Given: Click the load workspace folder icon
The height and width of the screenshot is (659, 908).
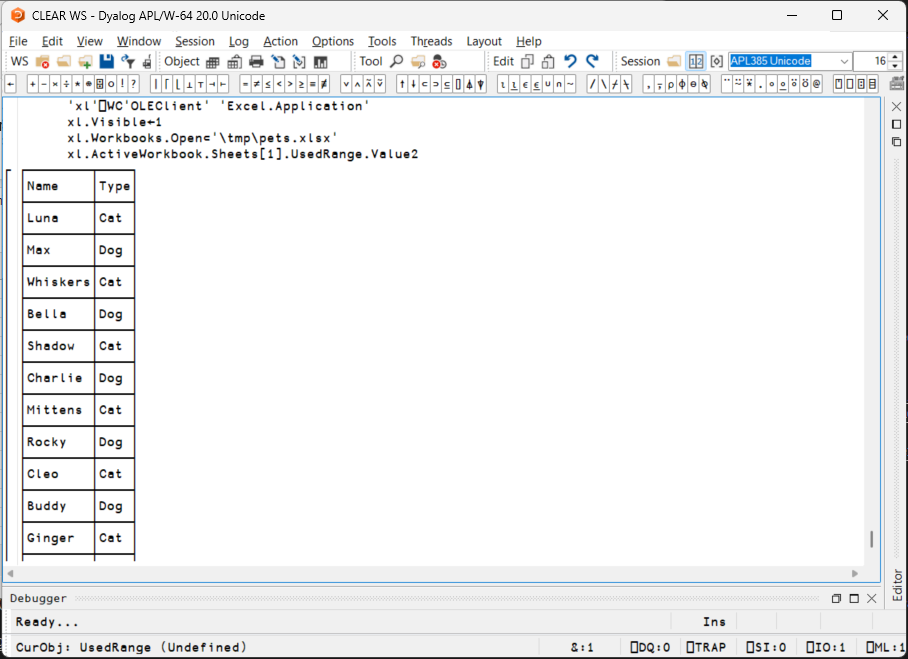Looking at the screenshot, I should tap(64, 61).
